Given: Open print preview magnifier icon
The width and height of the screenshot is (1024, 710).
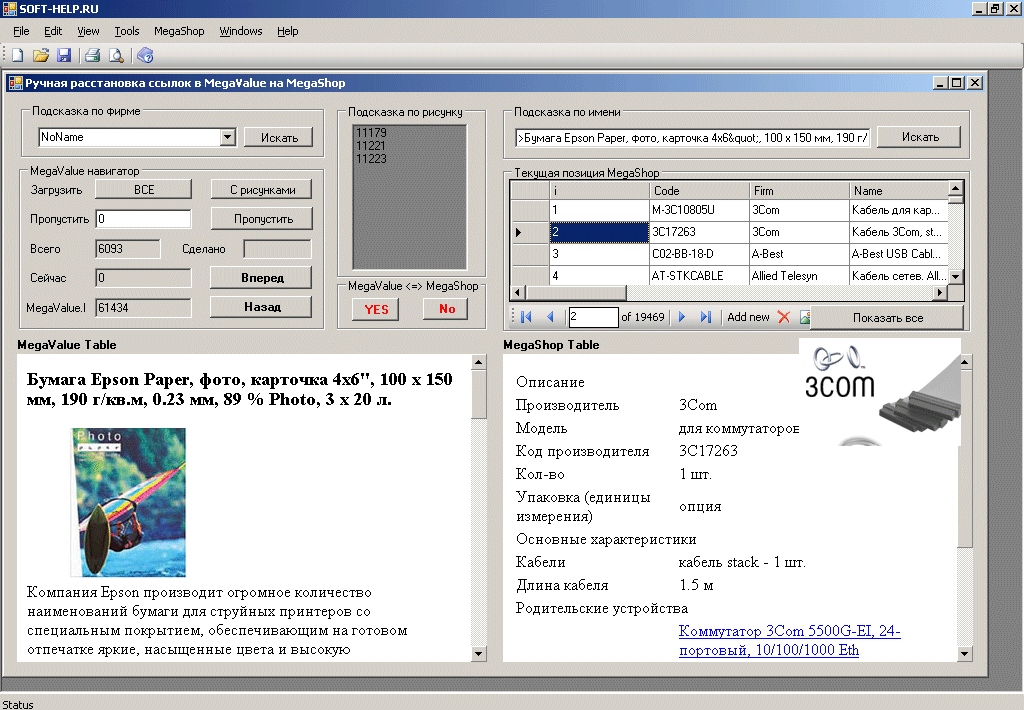Looking at the screenshot, I should 116,56.
